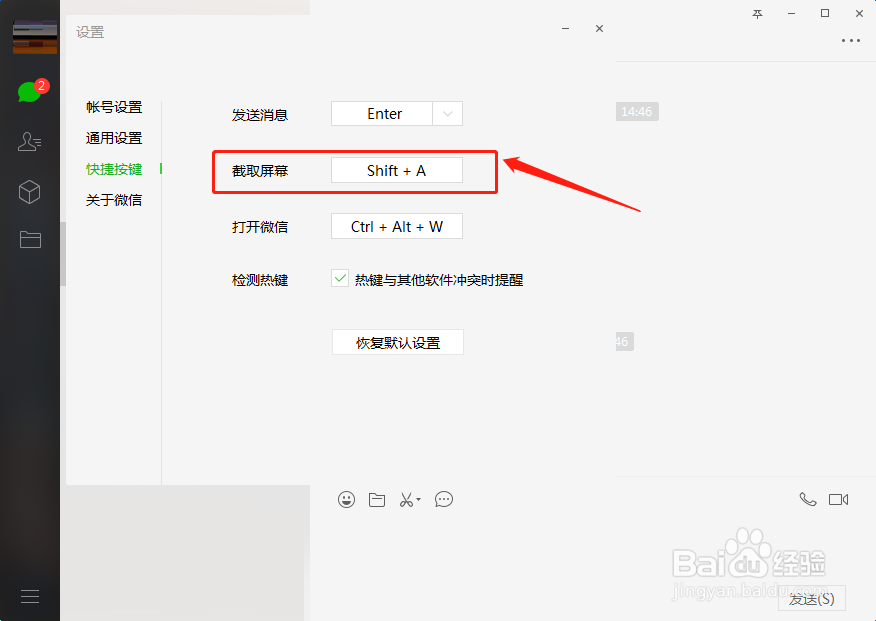Select 快捷按键 in the settings menu
The image size is (876, 621).
click(114, 169)
